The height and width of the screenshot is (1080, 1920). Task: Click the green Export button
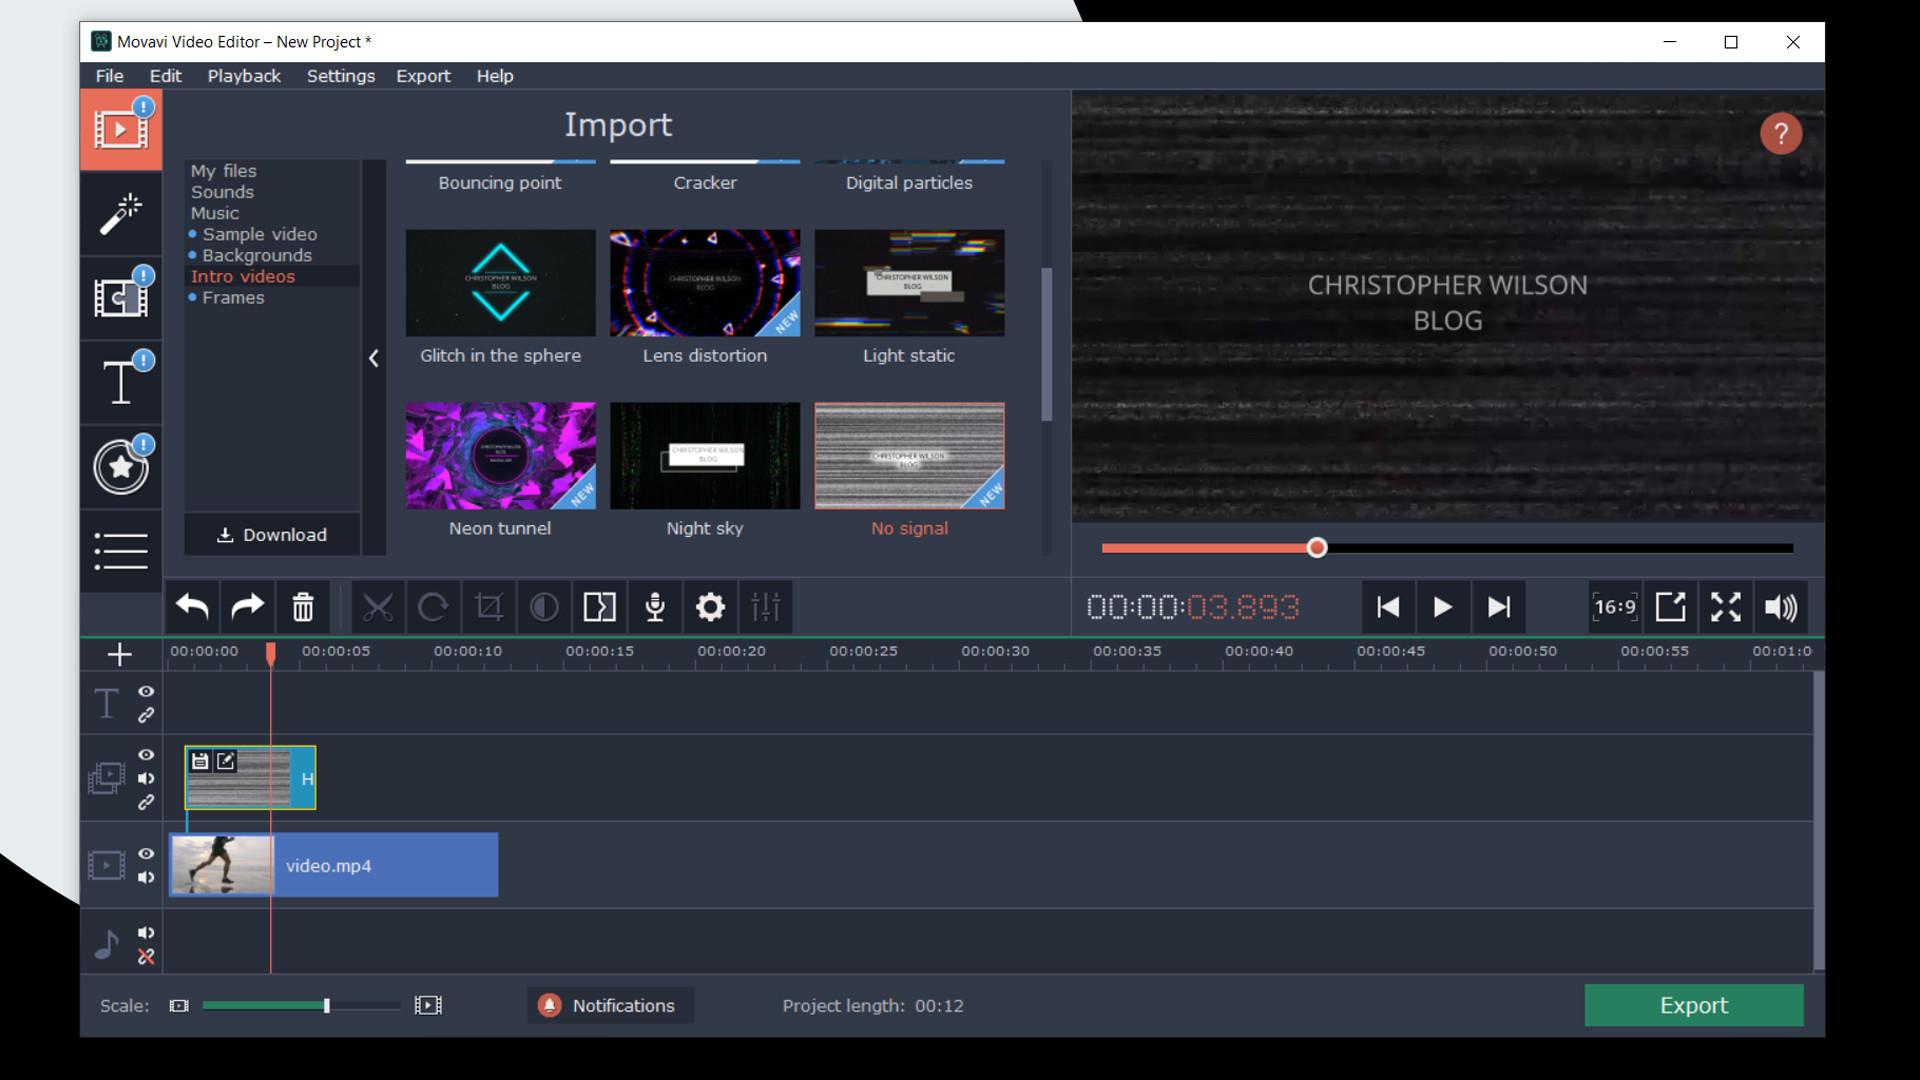click(1693, 1005)
